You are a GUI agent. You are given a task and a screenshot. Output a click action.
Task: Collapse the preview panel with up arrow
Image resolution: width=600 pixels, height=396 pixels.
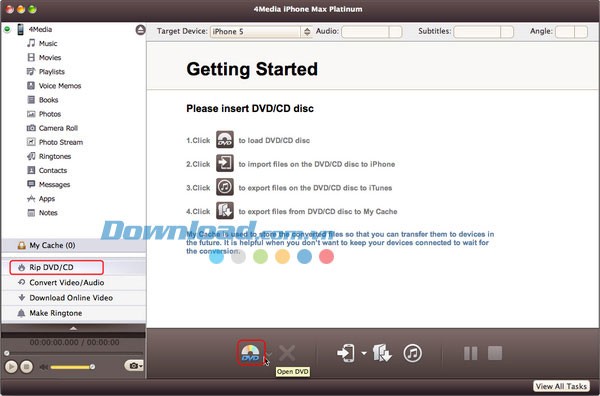pos(73,328)
